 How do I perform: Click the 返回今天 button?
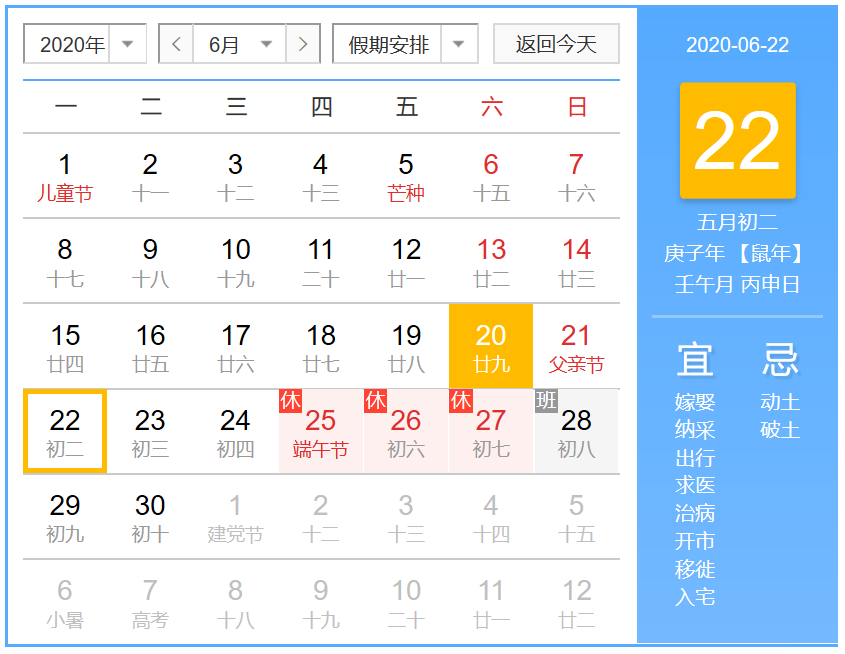pos(556,44)
